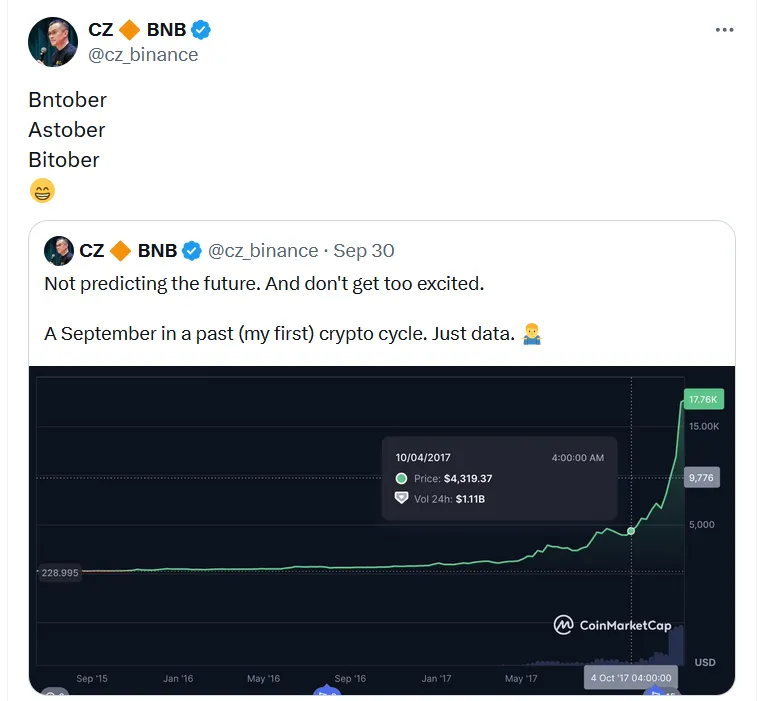768x701 pixels.
Task: Click the green price point on the chart line
Action: click(x=631, y=530)
